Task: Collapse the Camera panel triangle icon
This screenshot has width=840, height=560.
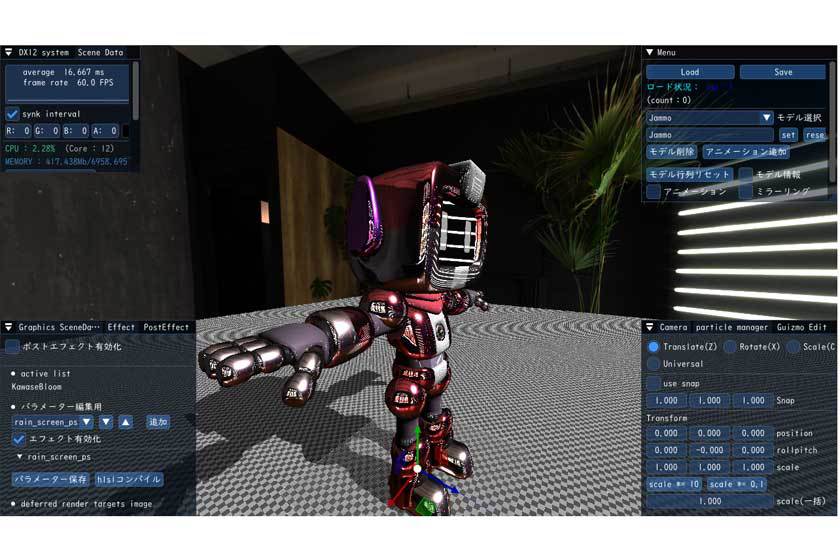Action: click(649, 327)
